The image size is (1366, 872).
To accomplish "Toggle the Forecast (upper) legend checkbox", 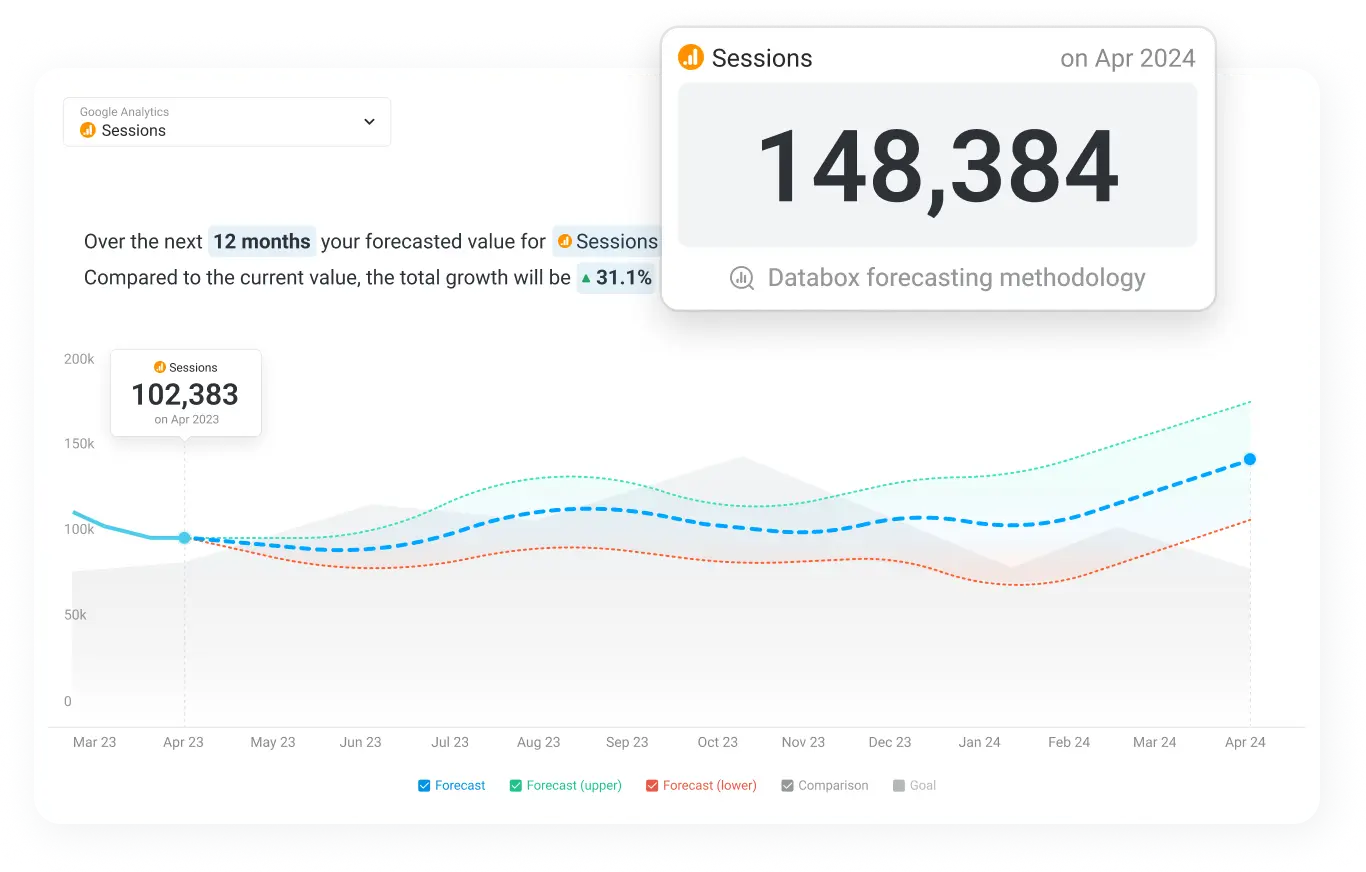I will click(x=516, y=786).
